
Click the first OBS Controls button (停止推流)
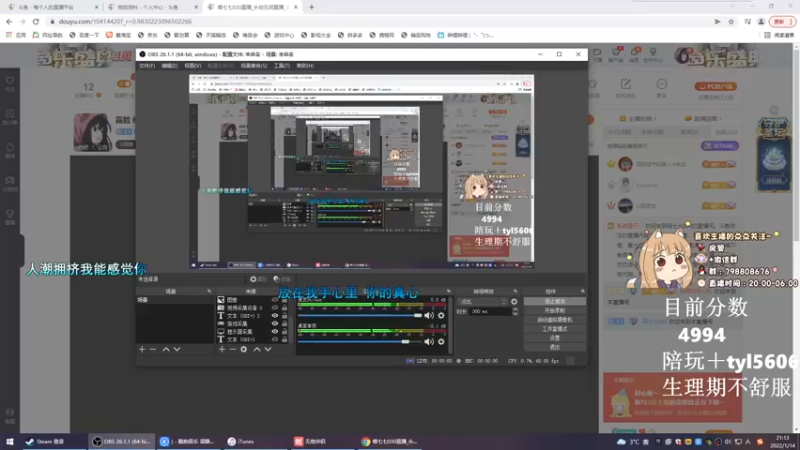[555, 302]
